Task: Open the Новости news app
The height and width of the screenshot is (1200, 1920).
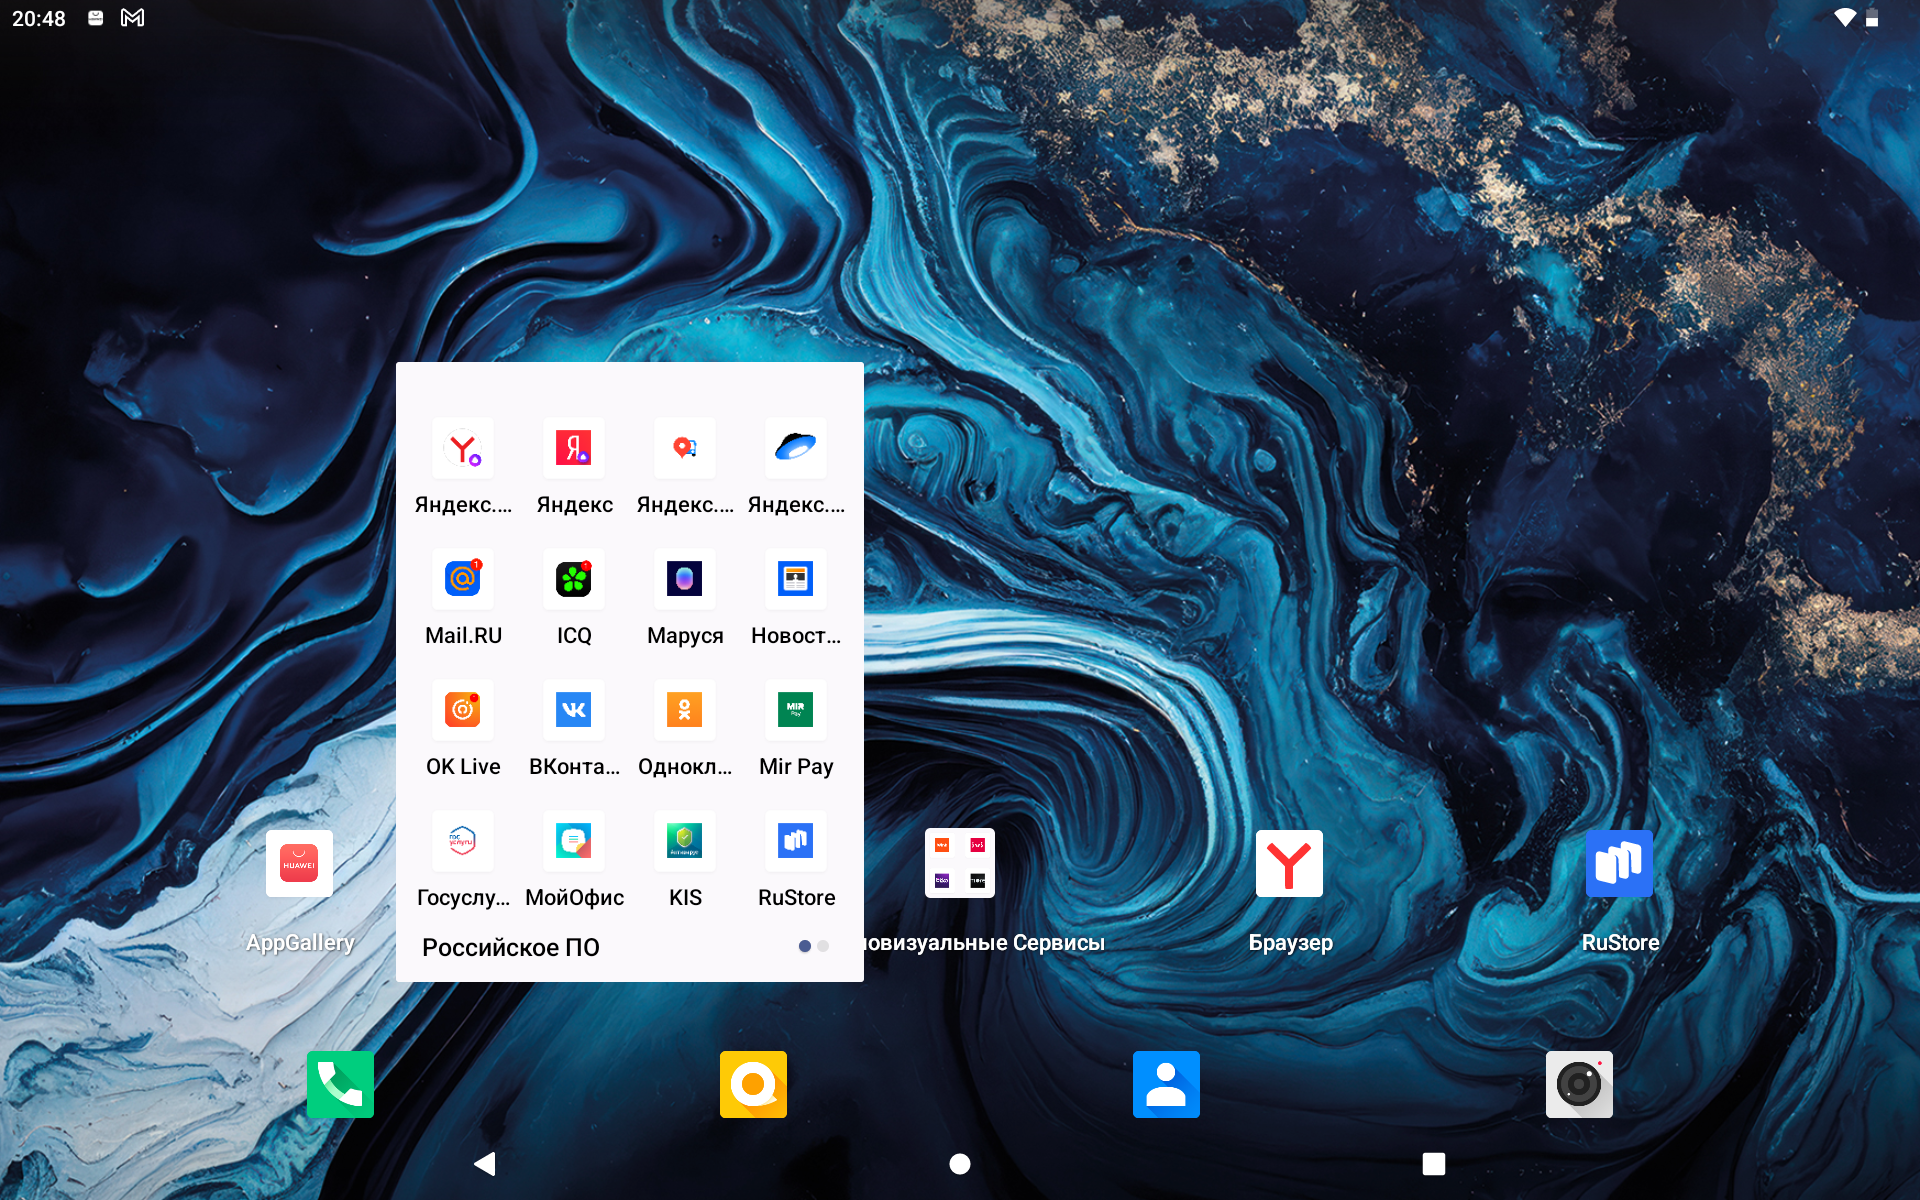Action: (796, 579)
